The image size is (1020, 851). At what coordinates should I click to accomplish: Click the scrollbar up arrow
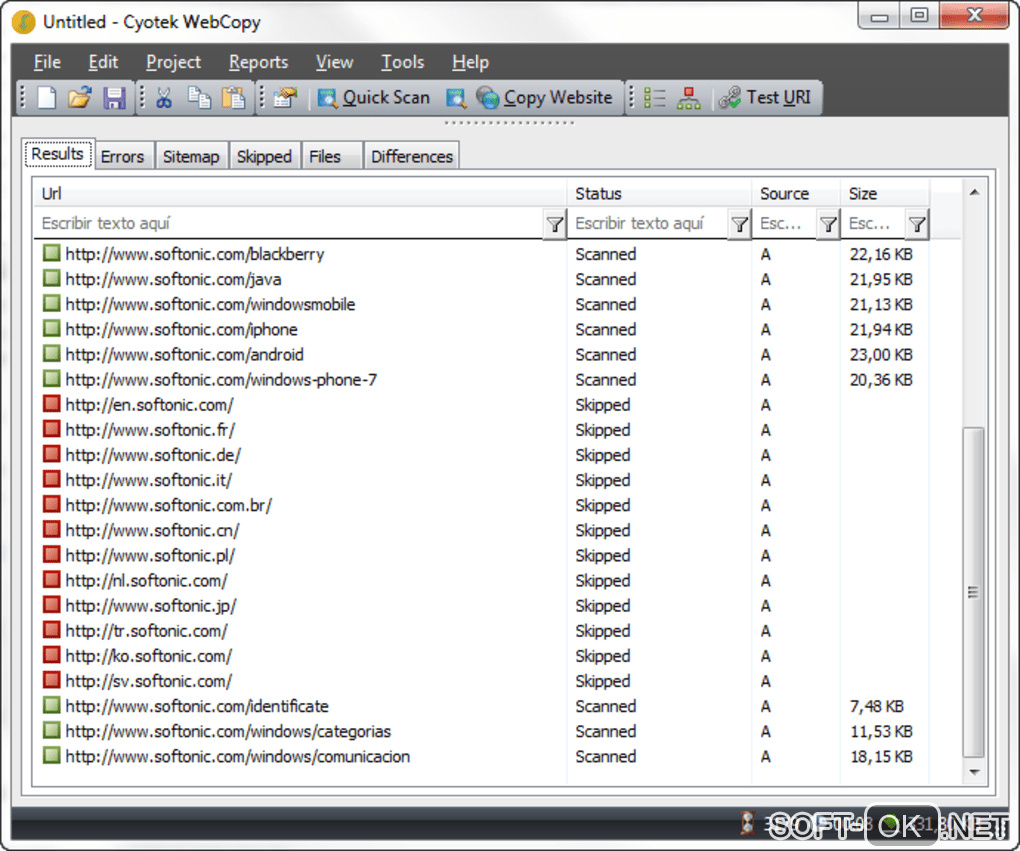pos(974,192)
